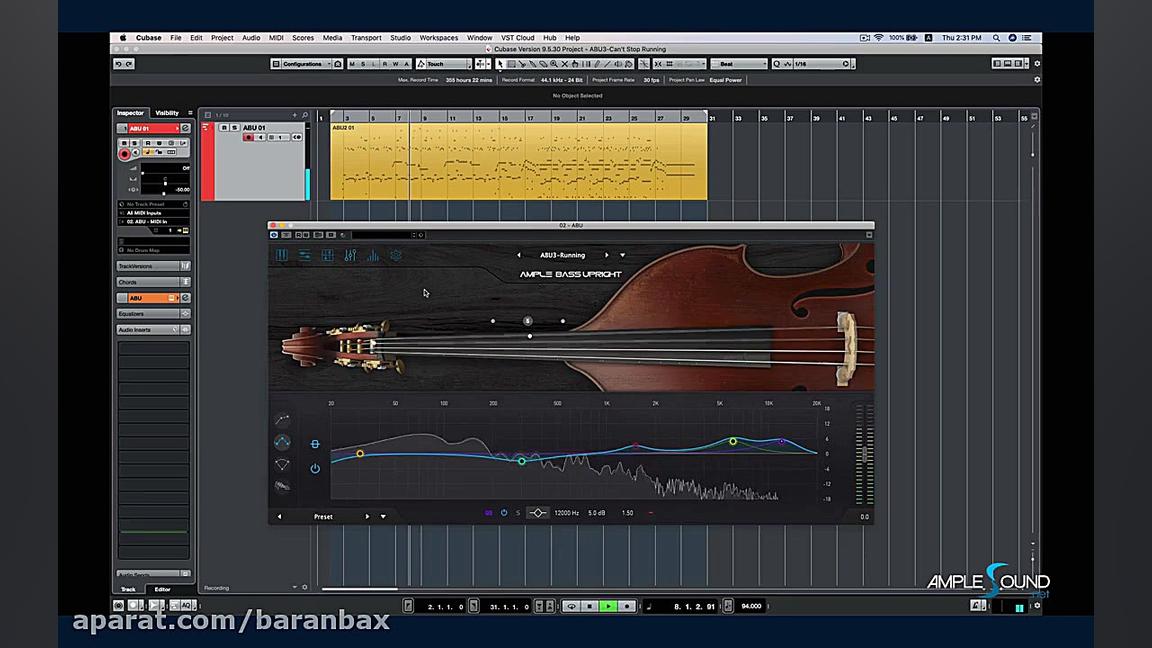This screenshot has height=648, width=1152.
Task: Click the Stop button in the transport bar
Action: coord(590,606)
